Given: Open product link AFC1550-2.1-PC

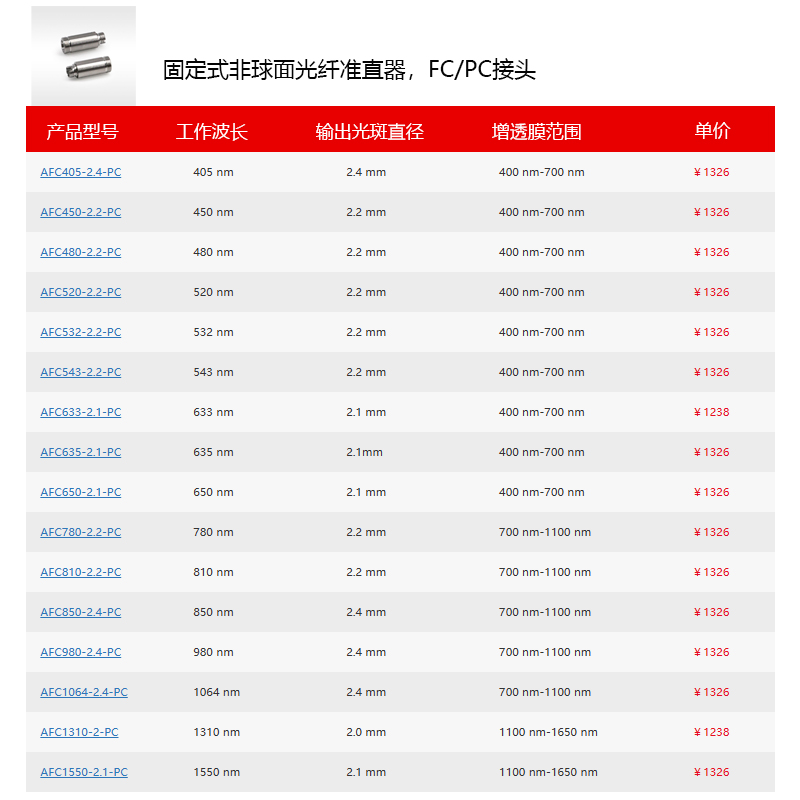Looking at the screenshot, I should (x=84, y=772).
